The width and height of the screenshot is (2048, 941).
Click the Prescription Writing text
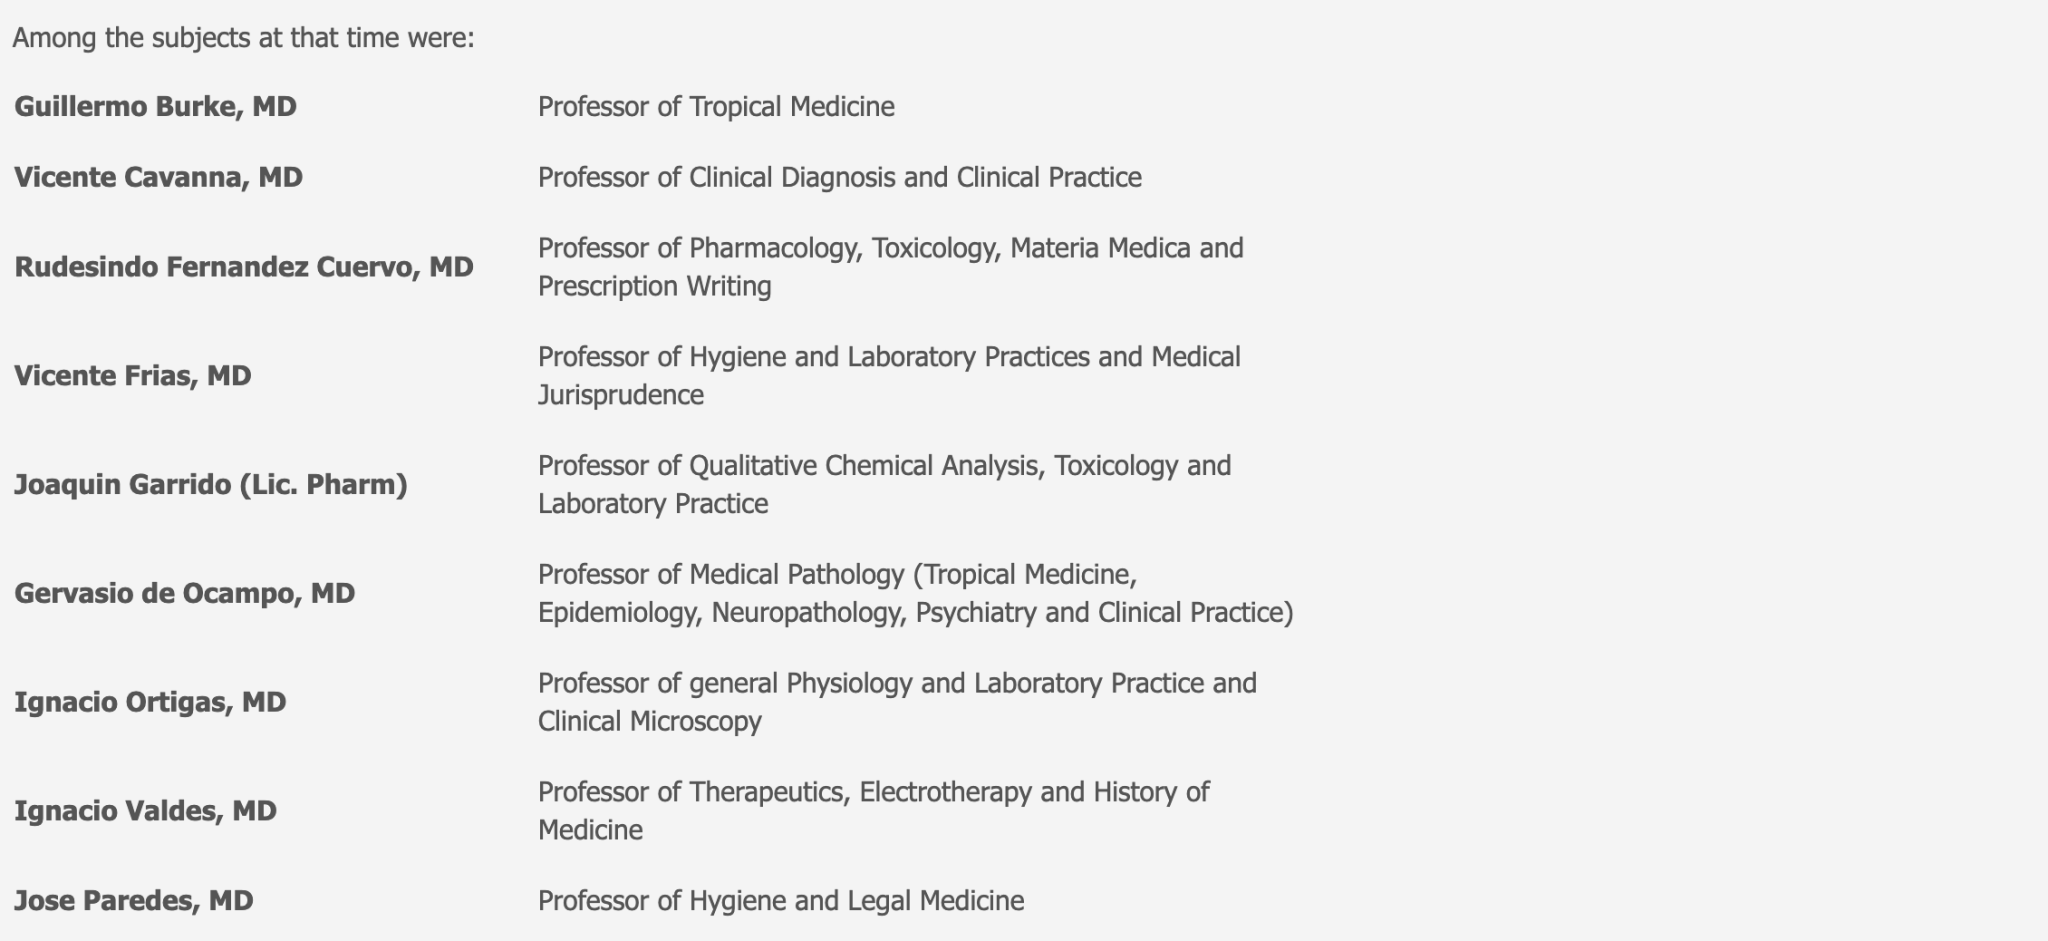(655, 286)
